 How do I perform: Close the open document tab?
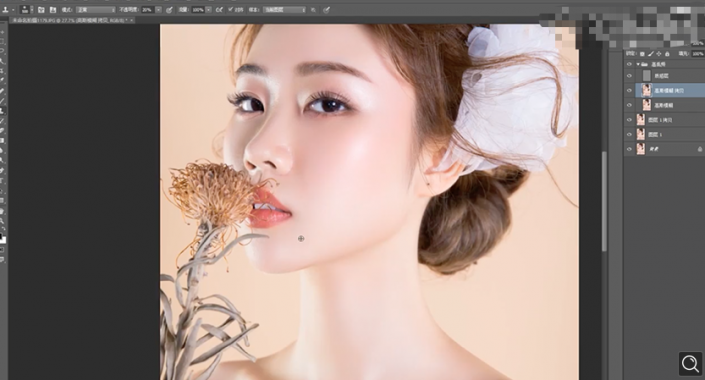pyautogui.click(x=131, y=20)
